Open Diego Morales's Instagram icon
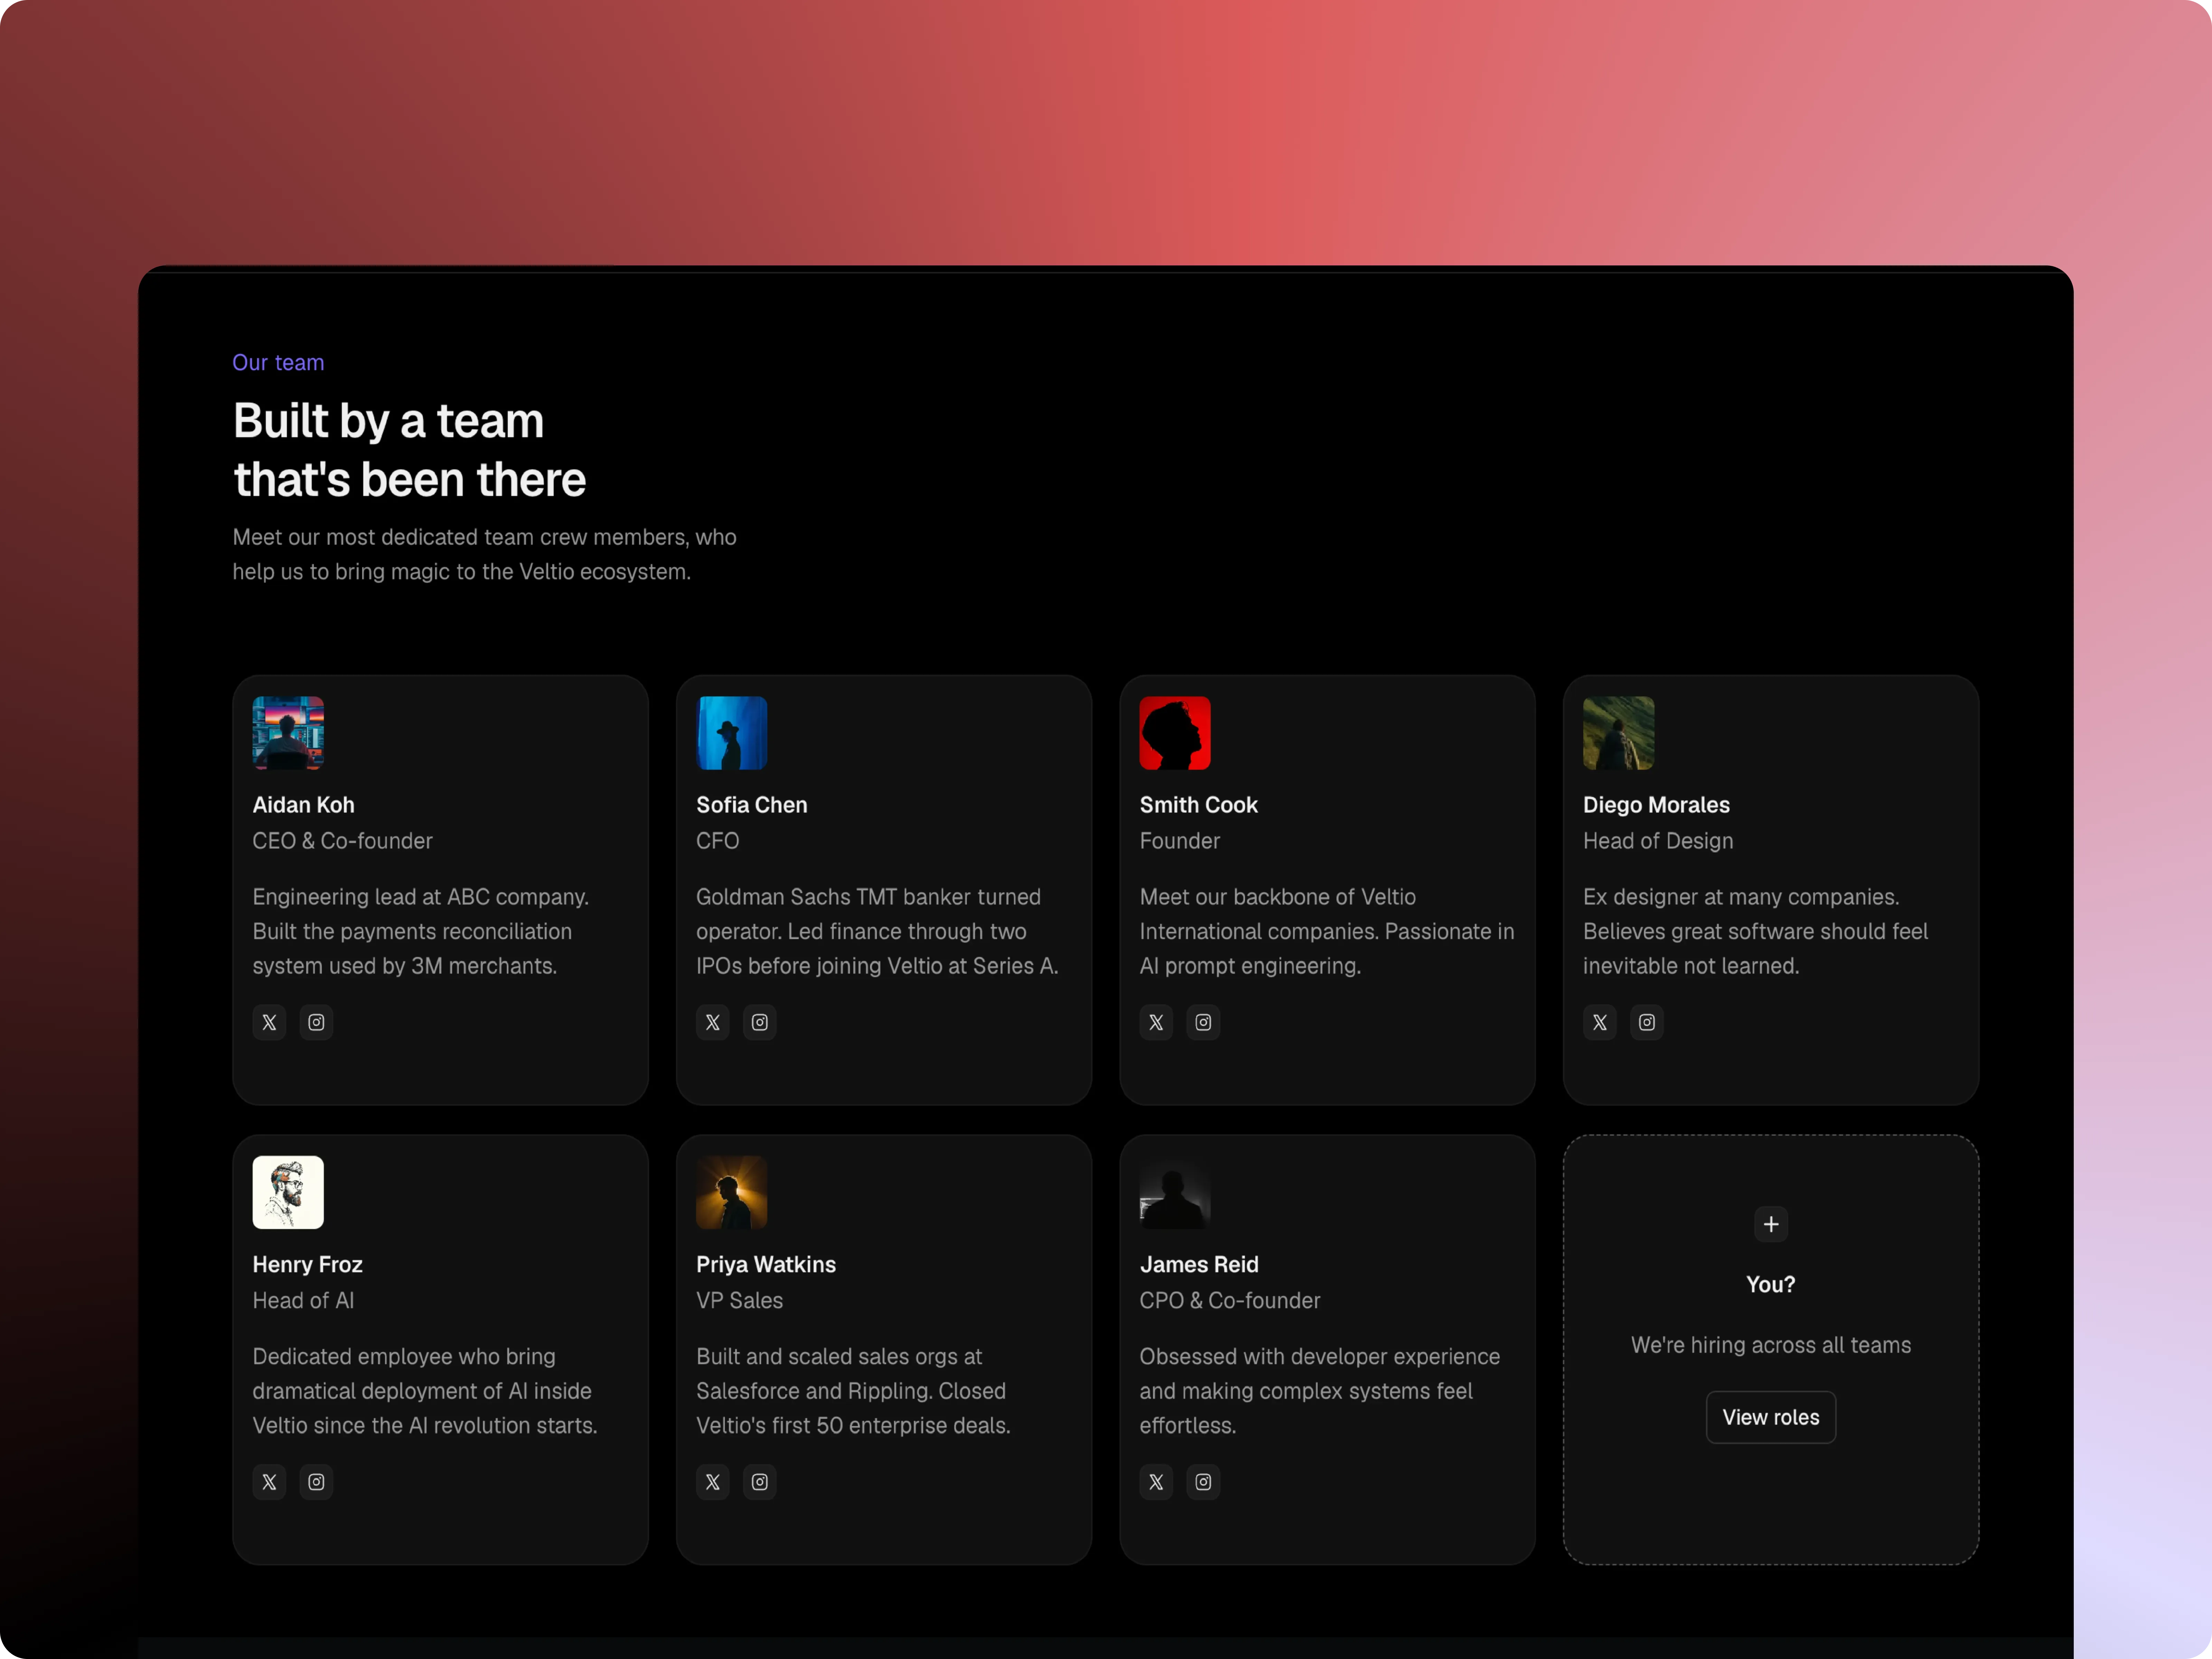The image size is (2212, 1659). point(1647,1022)
